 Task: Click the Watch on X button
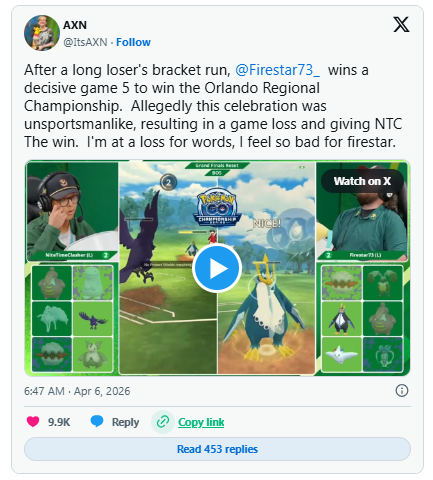pyautogui.click(x=362, y=181)
